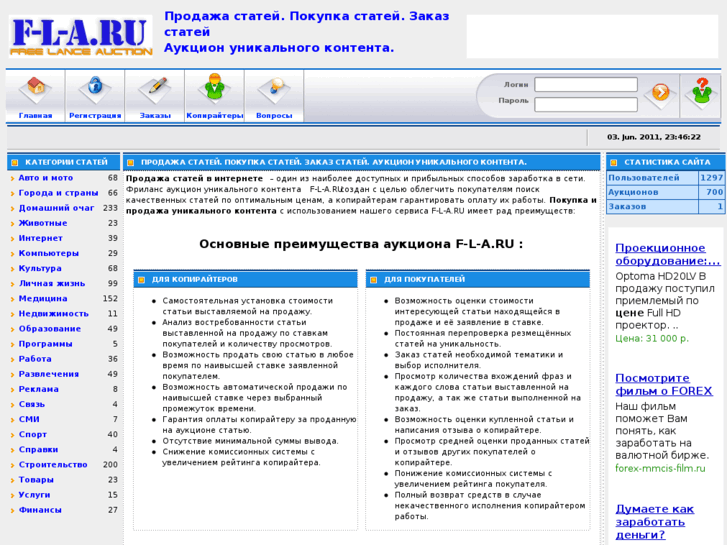The height and width of the screenshot is (545, 727).
Task: Click the Главная menu label
Action: click(35, 115)
